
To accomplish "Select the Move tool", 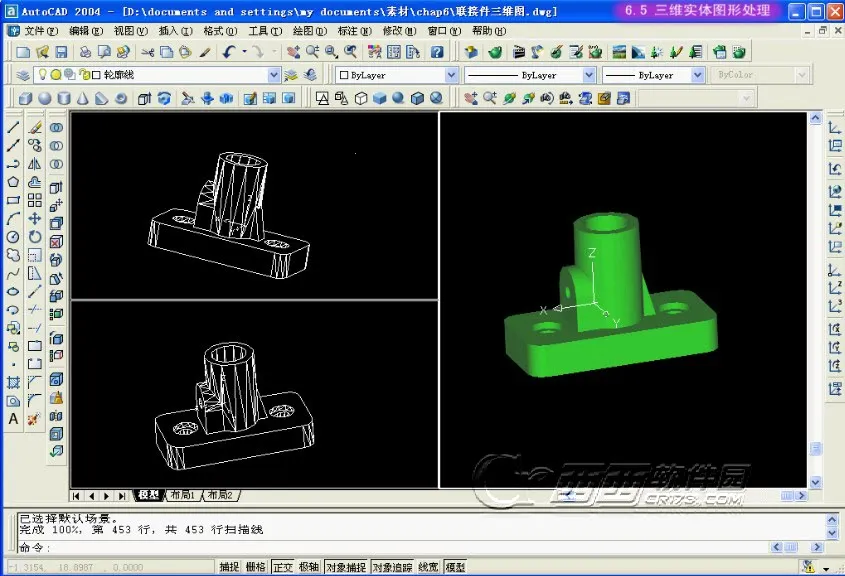I will click(x=38, y=217).
